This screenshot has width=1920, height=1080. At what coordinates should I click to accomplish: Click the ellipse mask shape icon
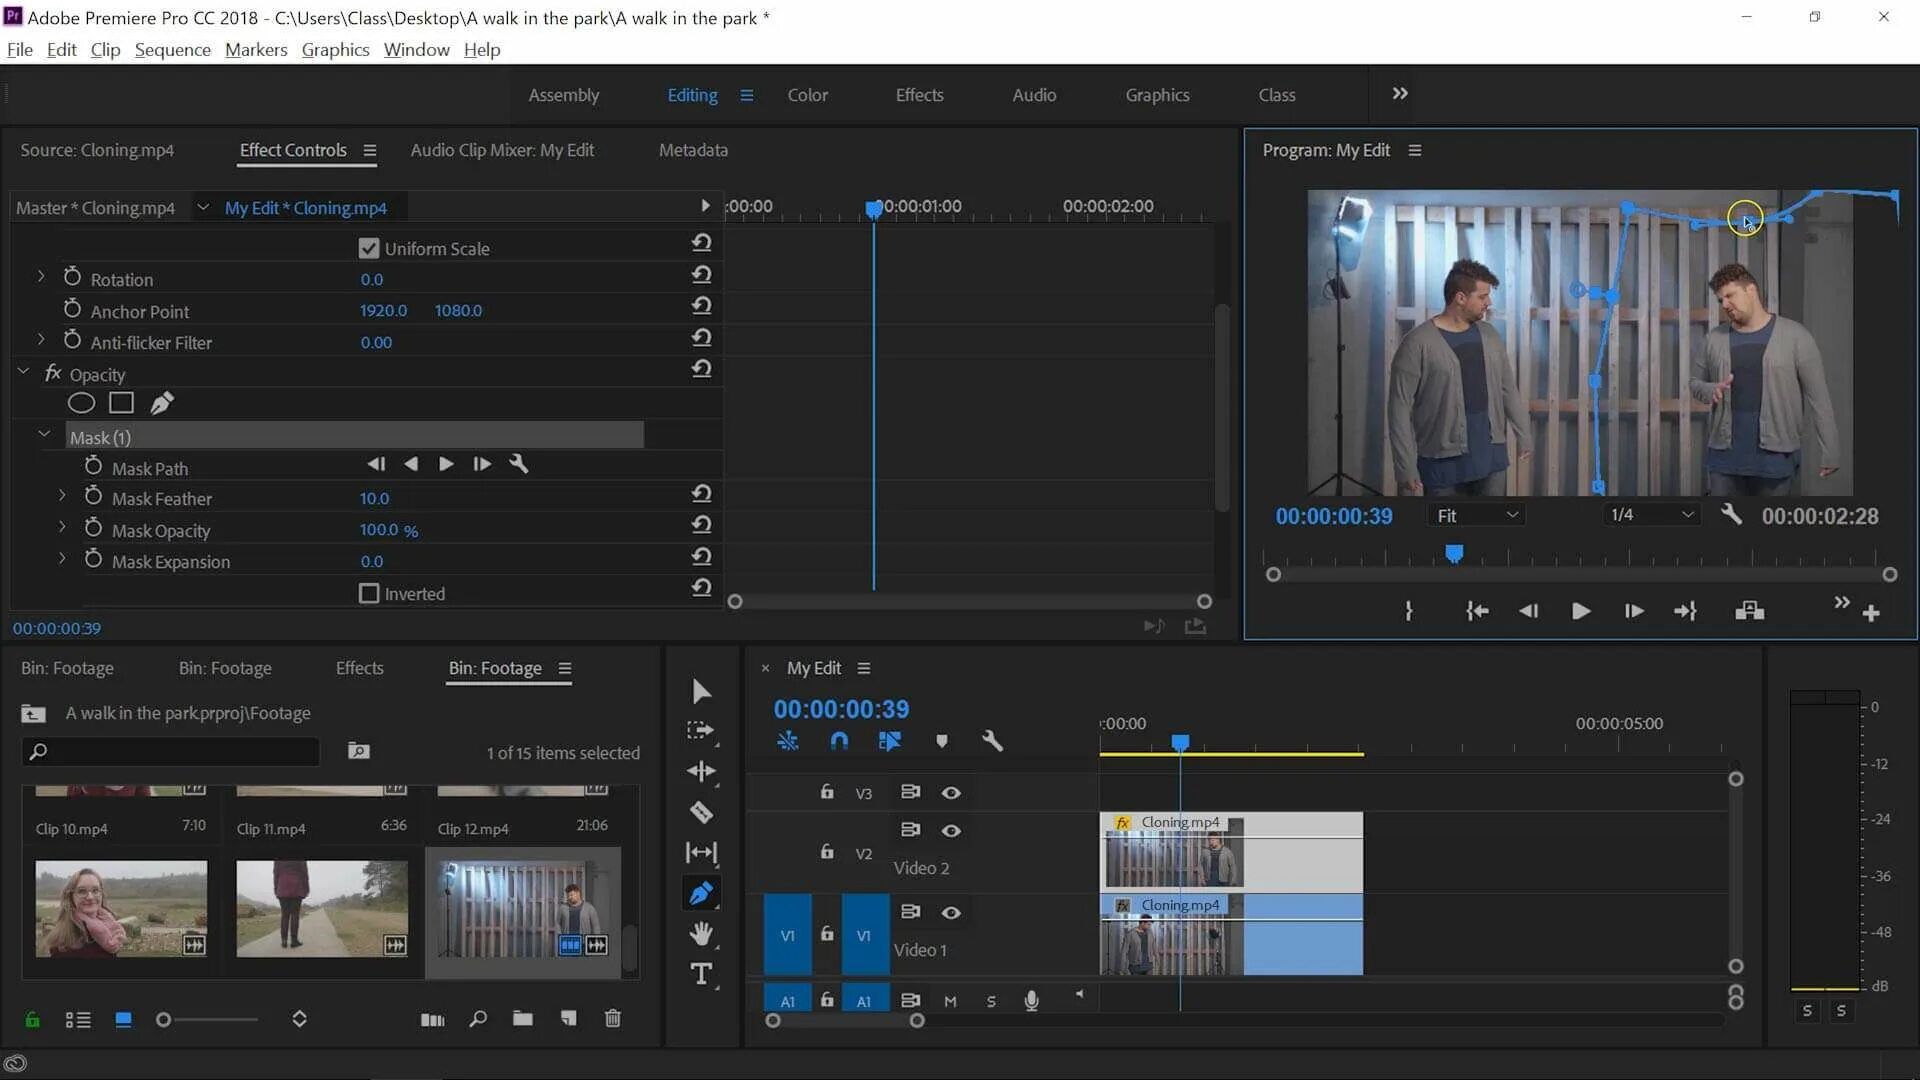80,404
